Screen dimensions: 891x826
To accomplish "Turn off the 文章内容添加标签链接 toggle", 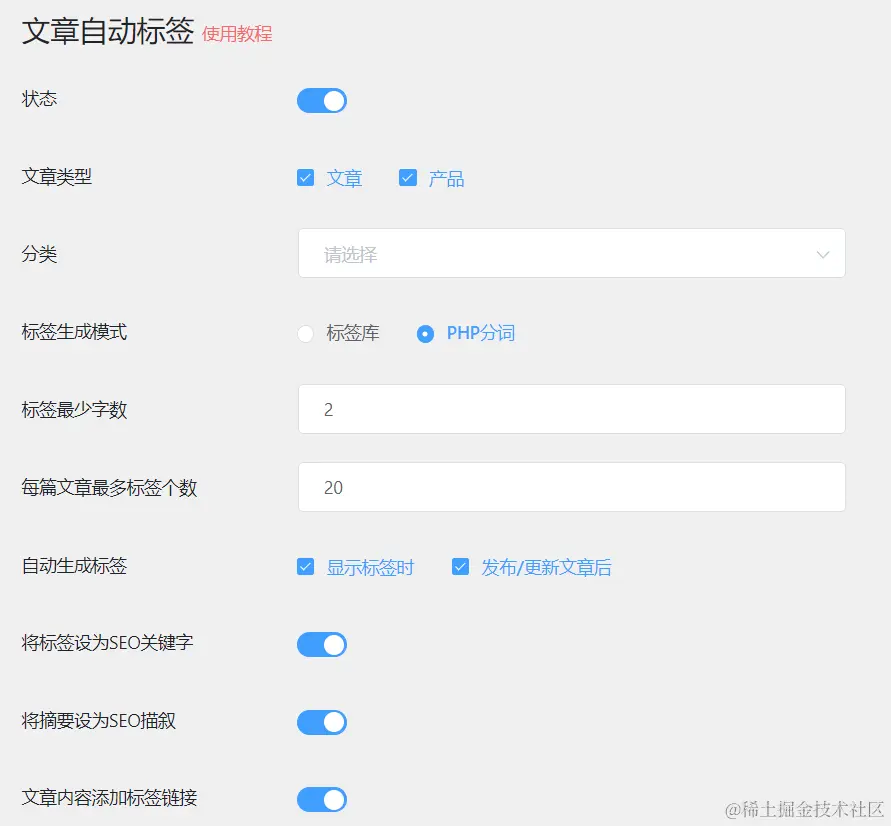I will (321, 799).
